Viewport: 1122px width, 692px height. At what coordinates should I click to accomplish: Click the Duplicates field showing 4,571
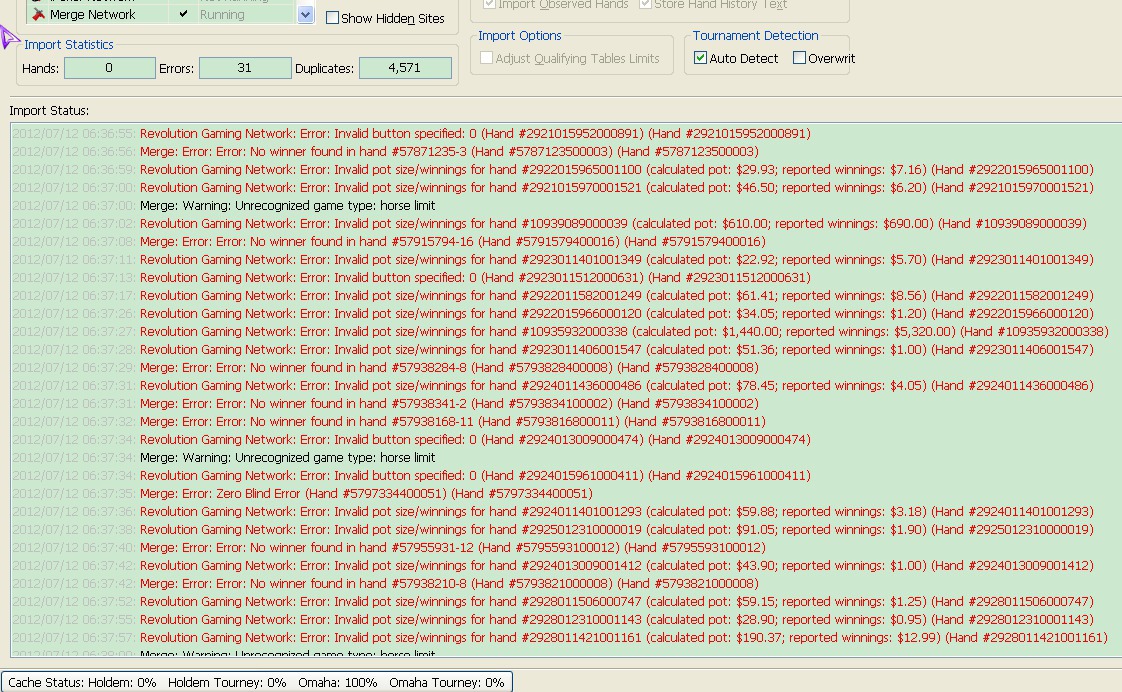pos(405,68)
